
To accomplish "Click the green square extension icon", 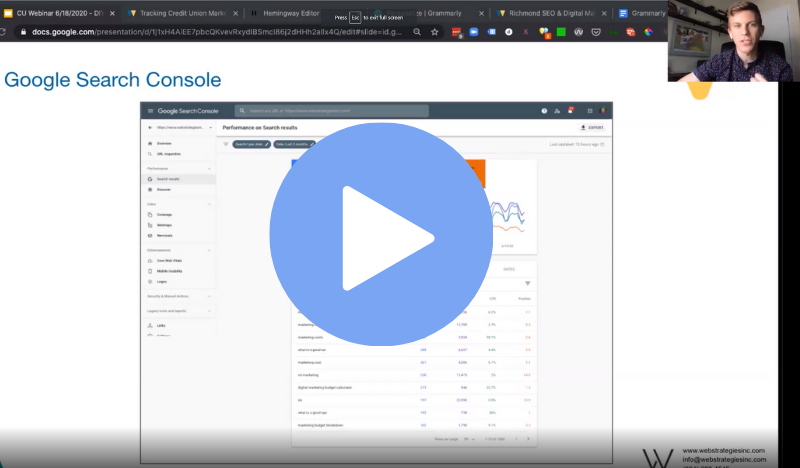I will (561, 32).
